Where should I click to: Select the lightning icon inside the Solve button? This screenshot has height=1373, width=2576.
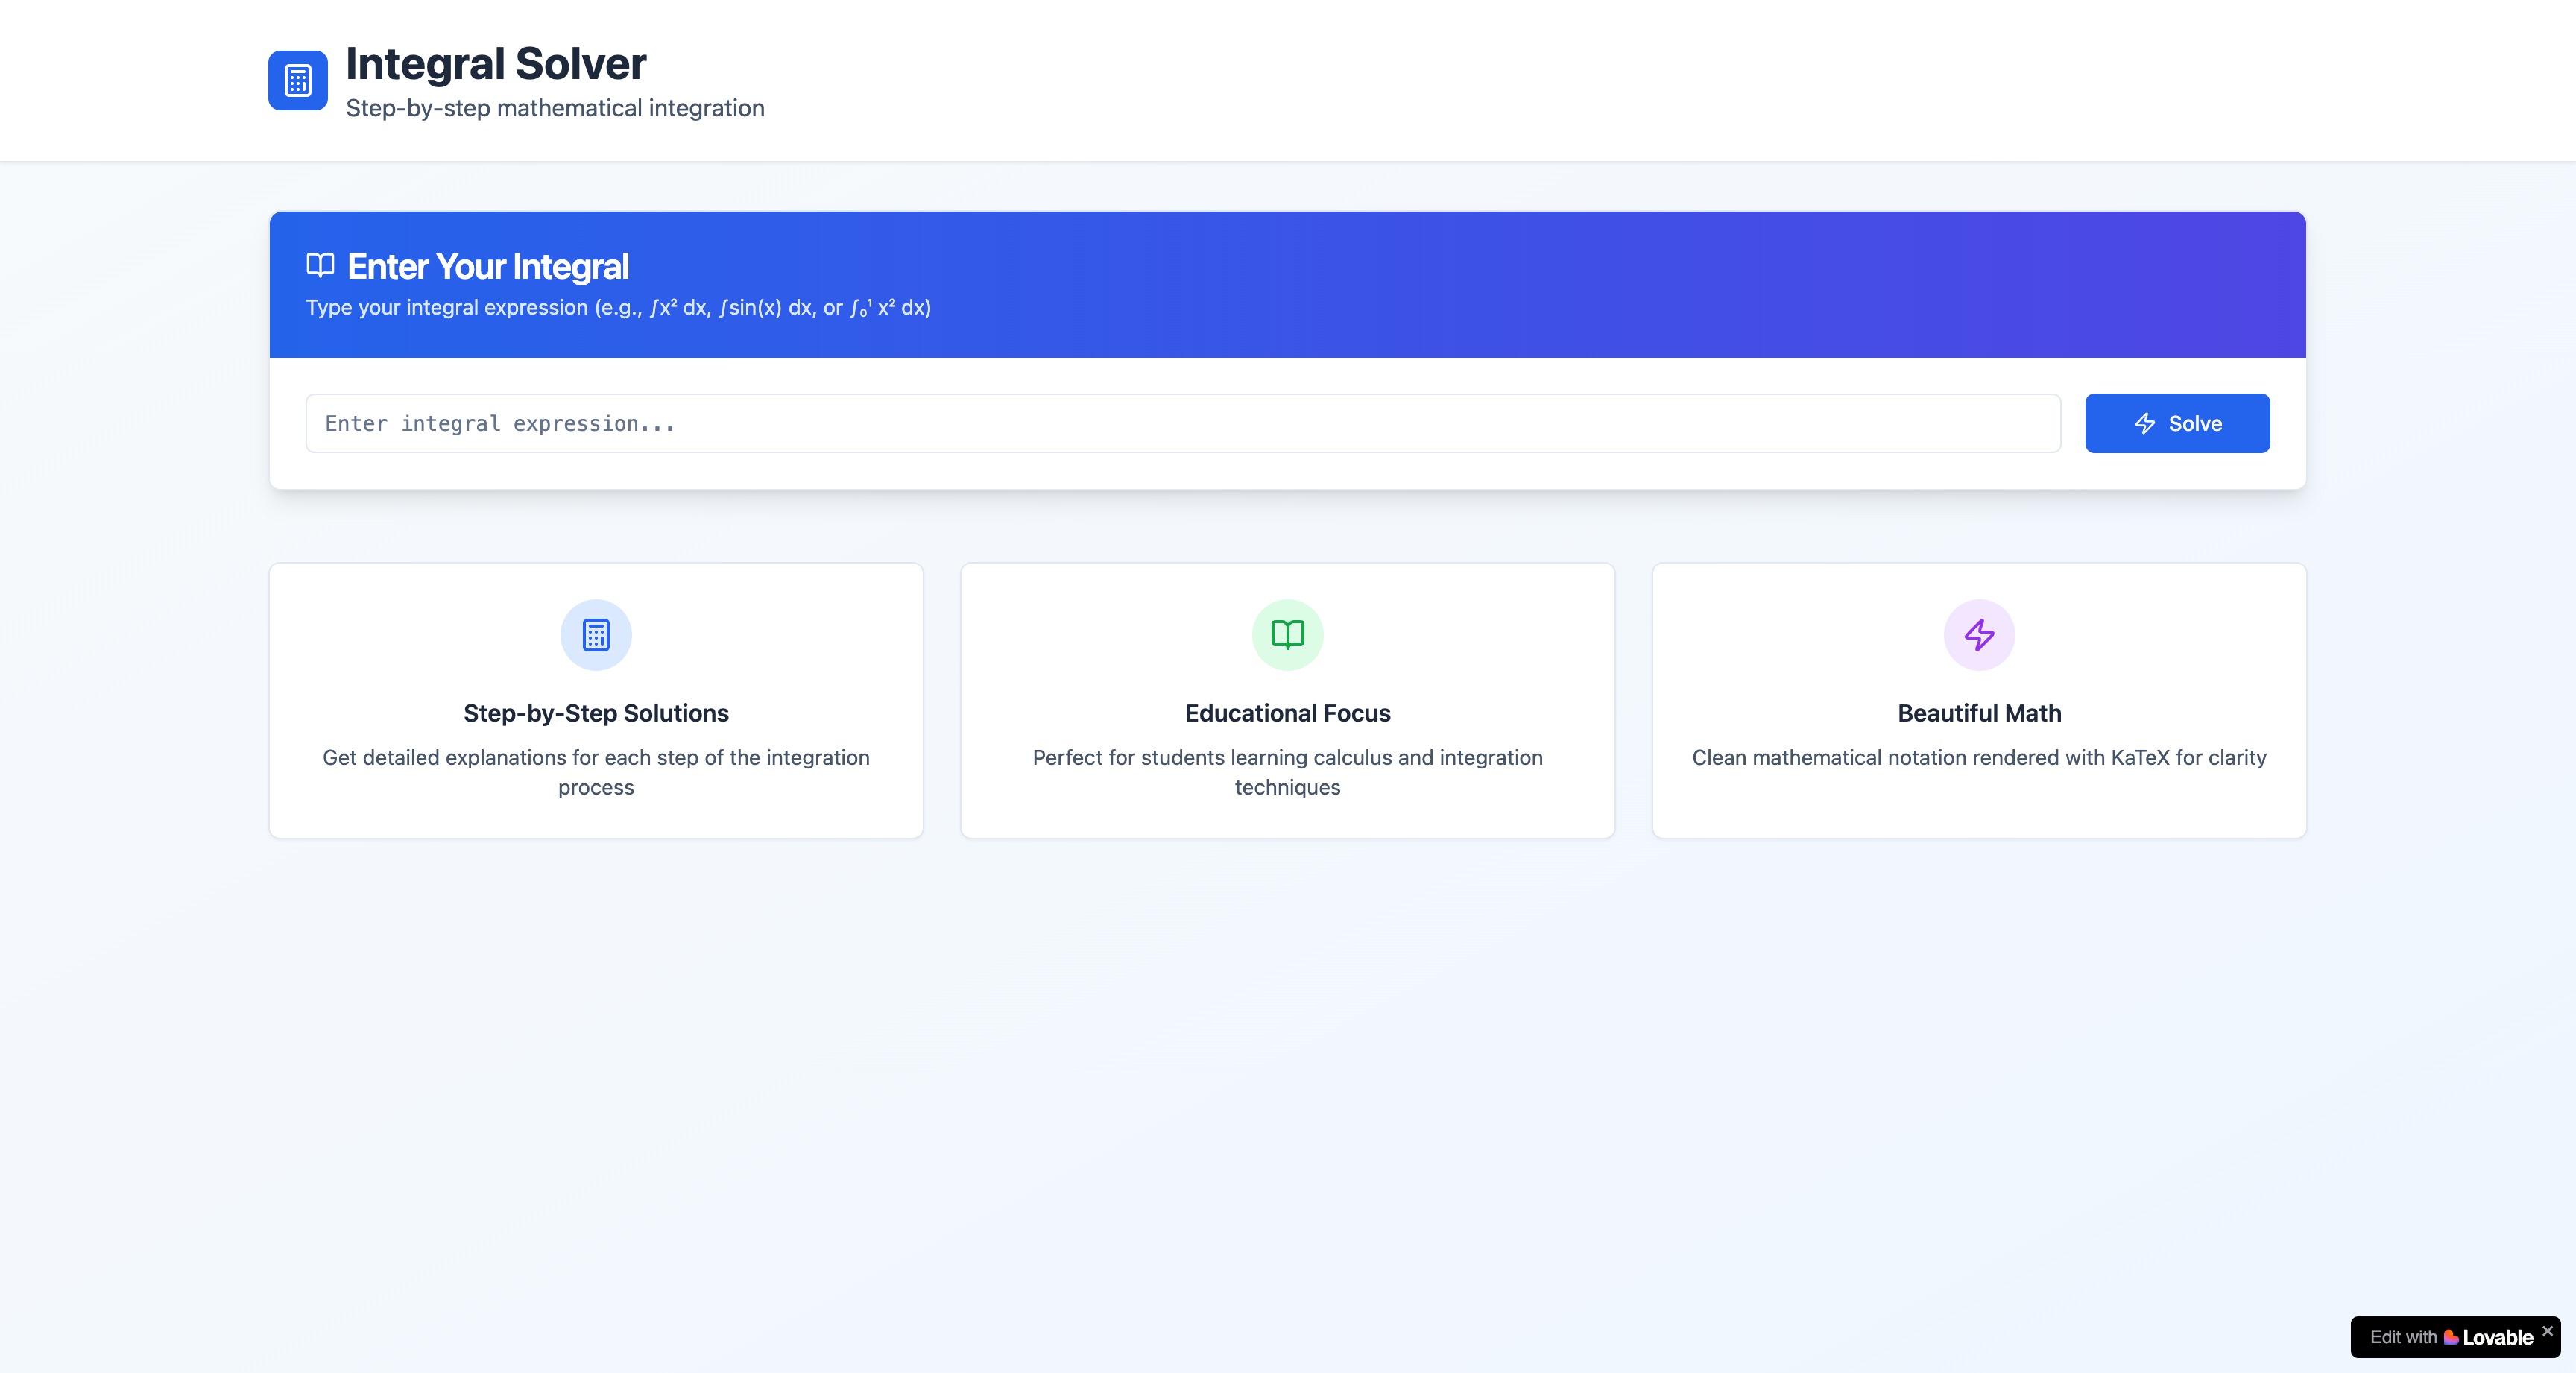tap(2146, 423)
